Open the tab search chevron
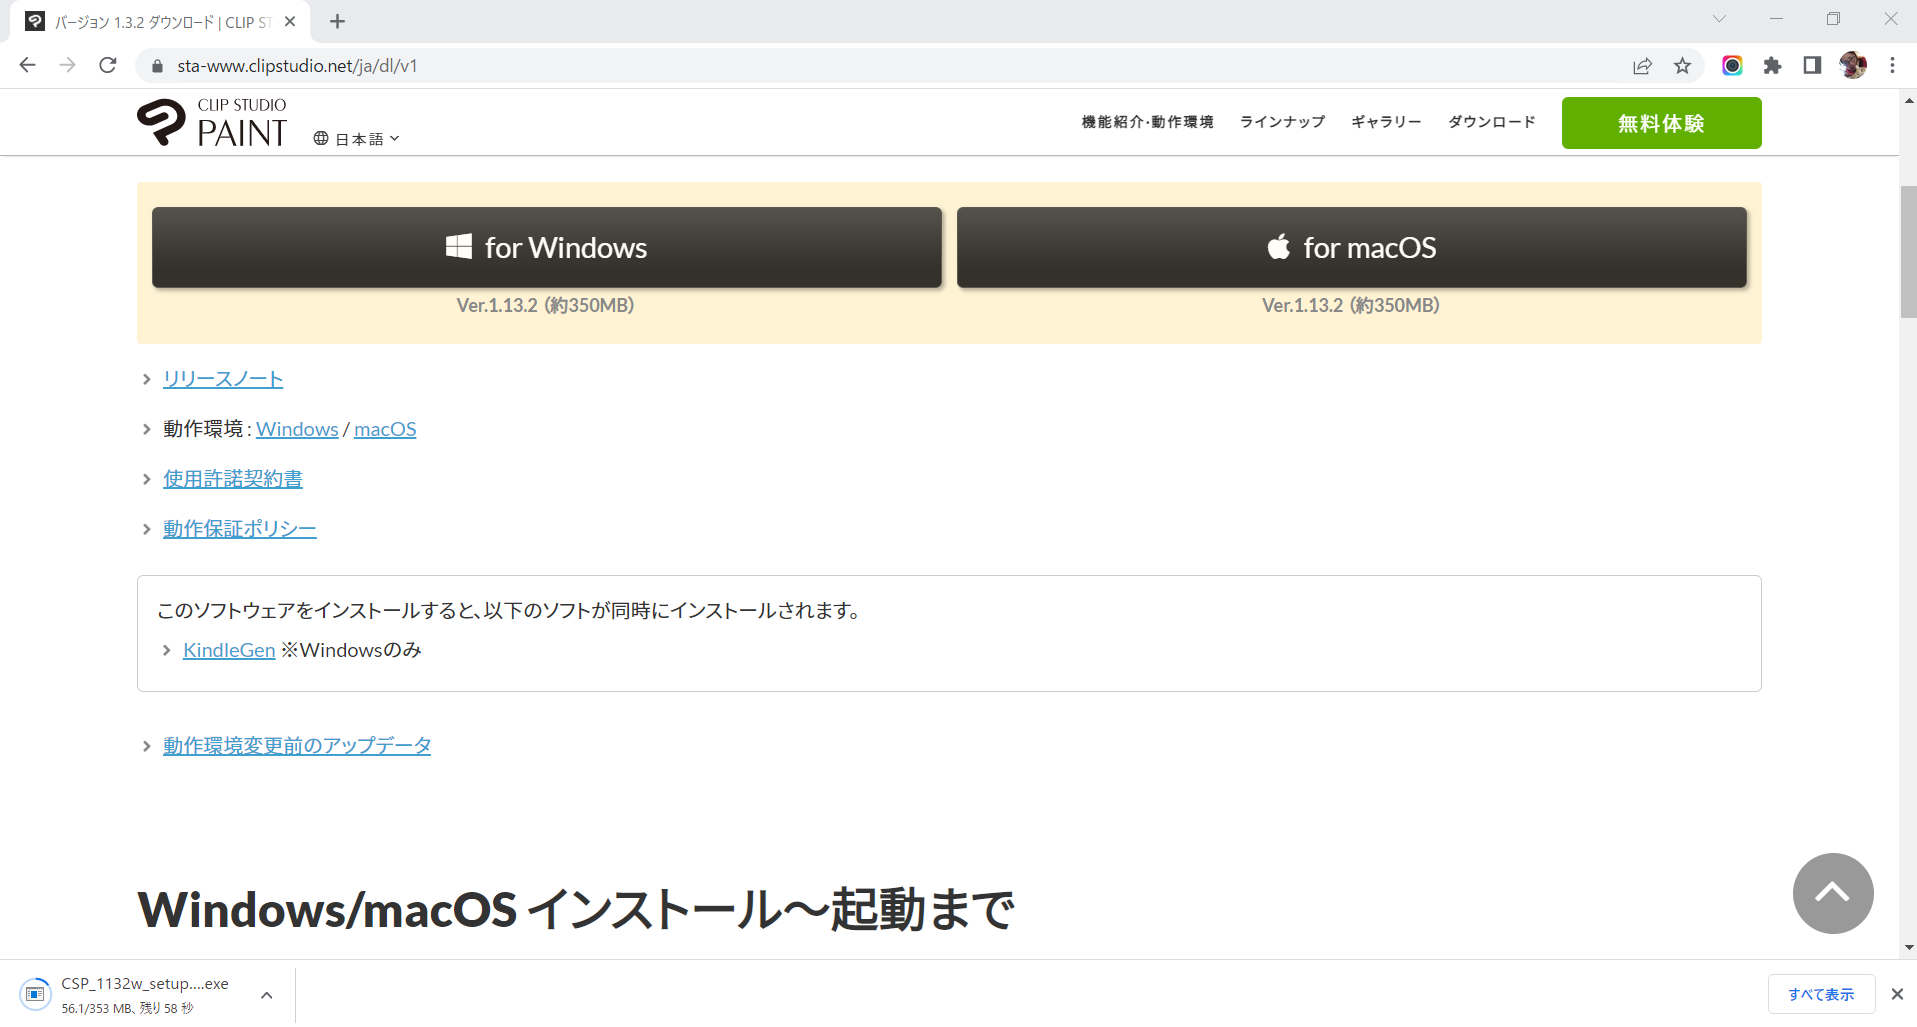 pos(1719,19)
